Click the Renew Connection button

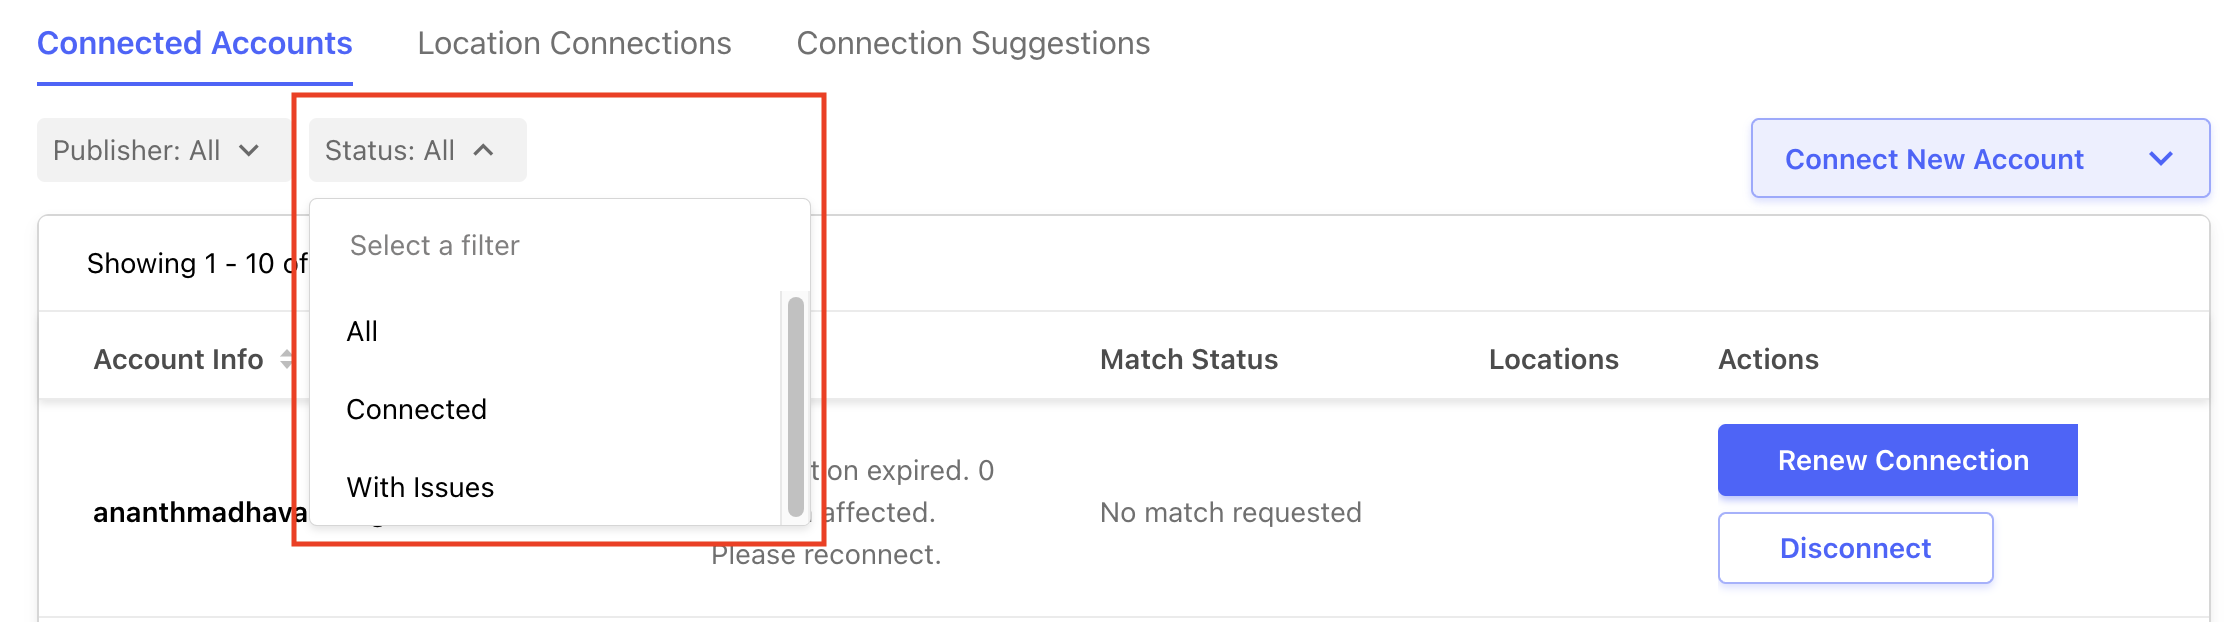point(1898,460)
